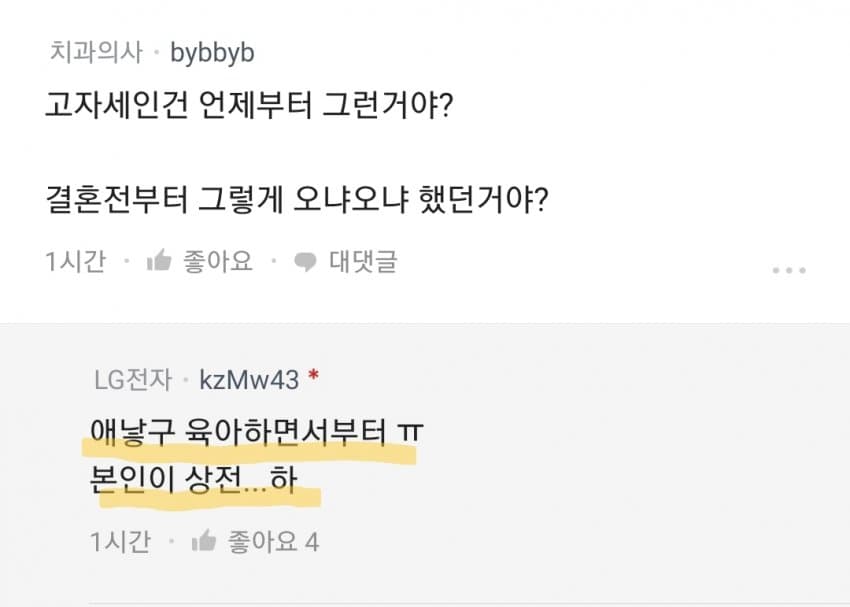Open the three-dot more options menu

(x=788, y=270)
